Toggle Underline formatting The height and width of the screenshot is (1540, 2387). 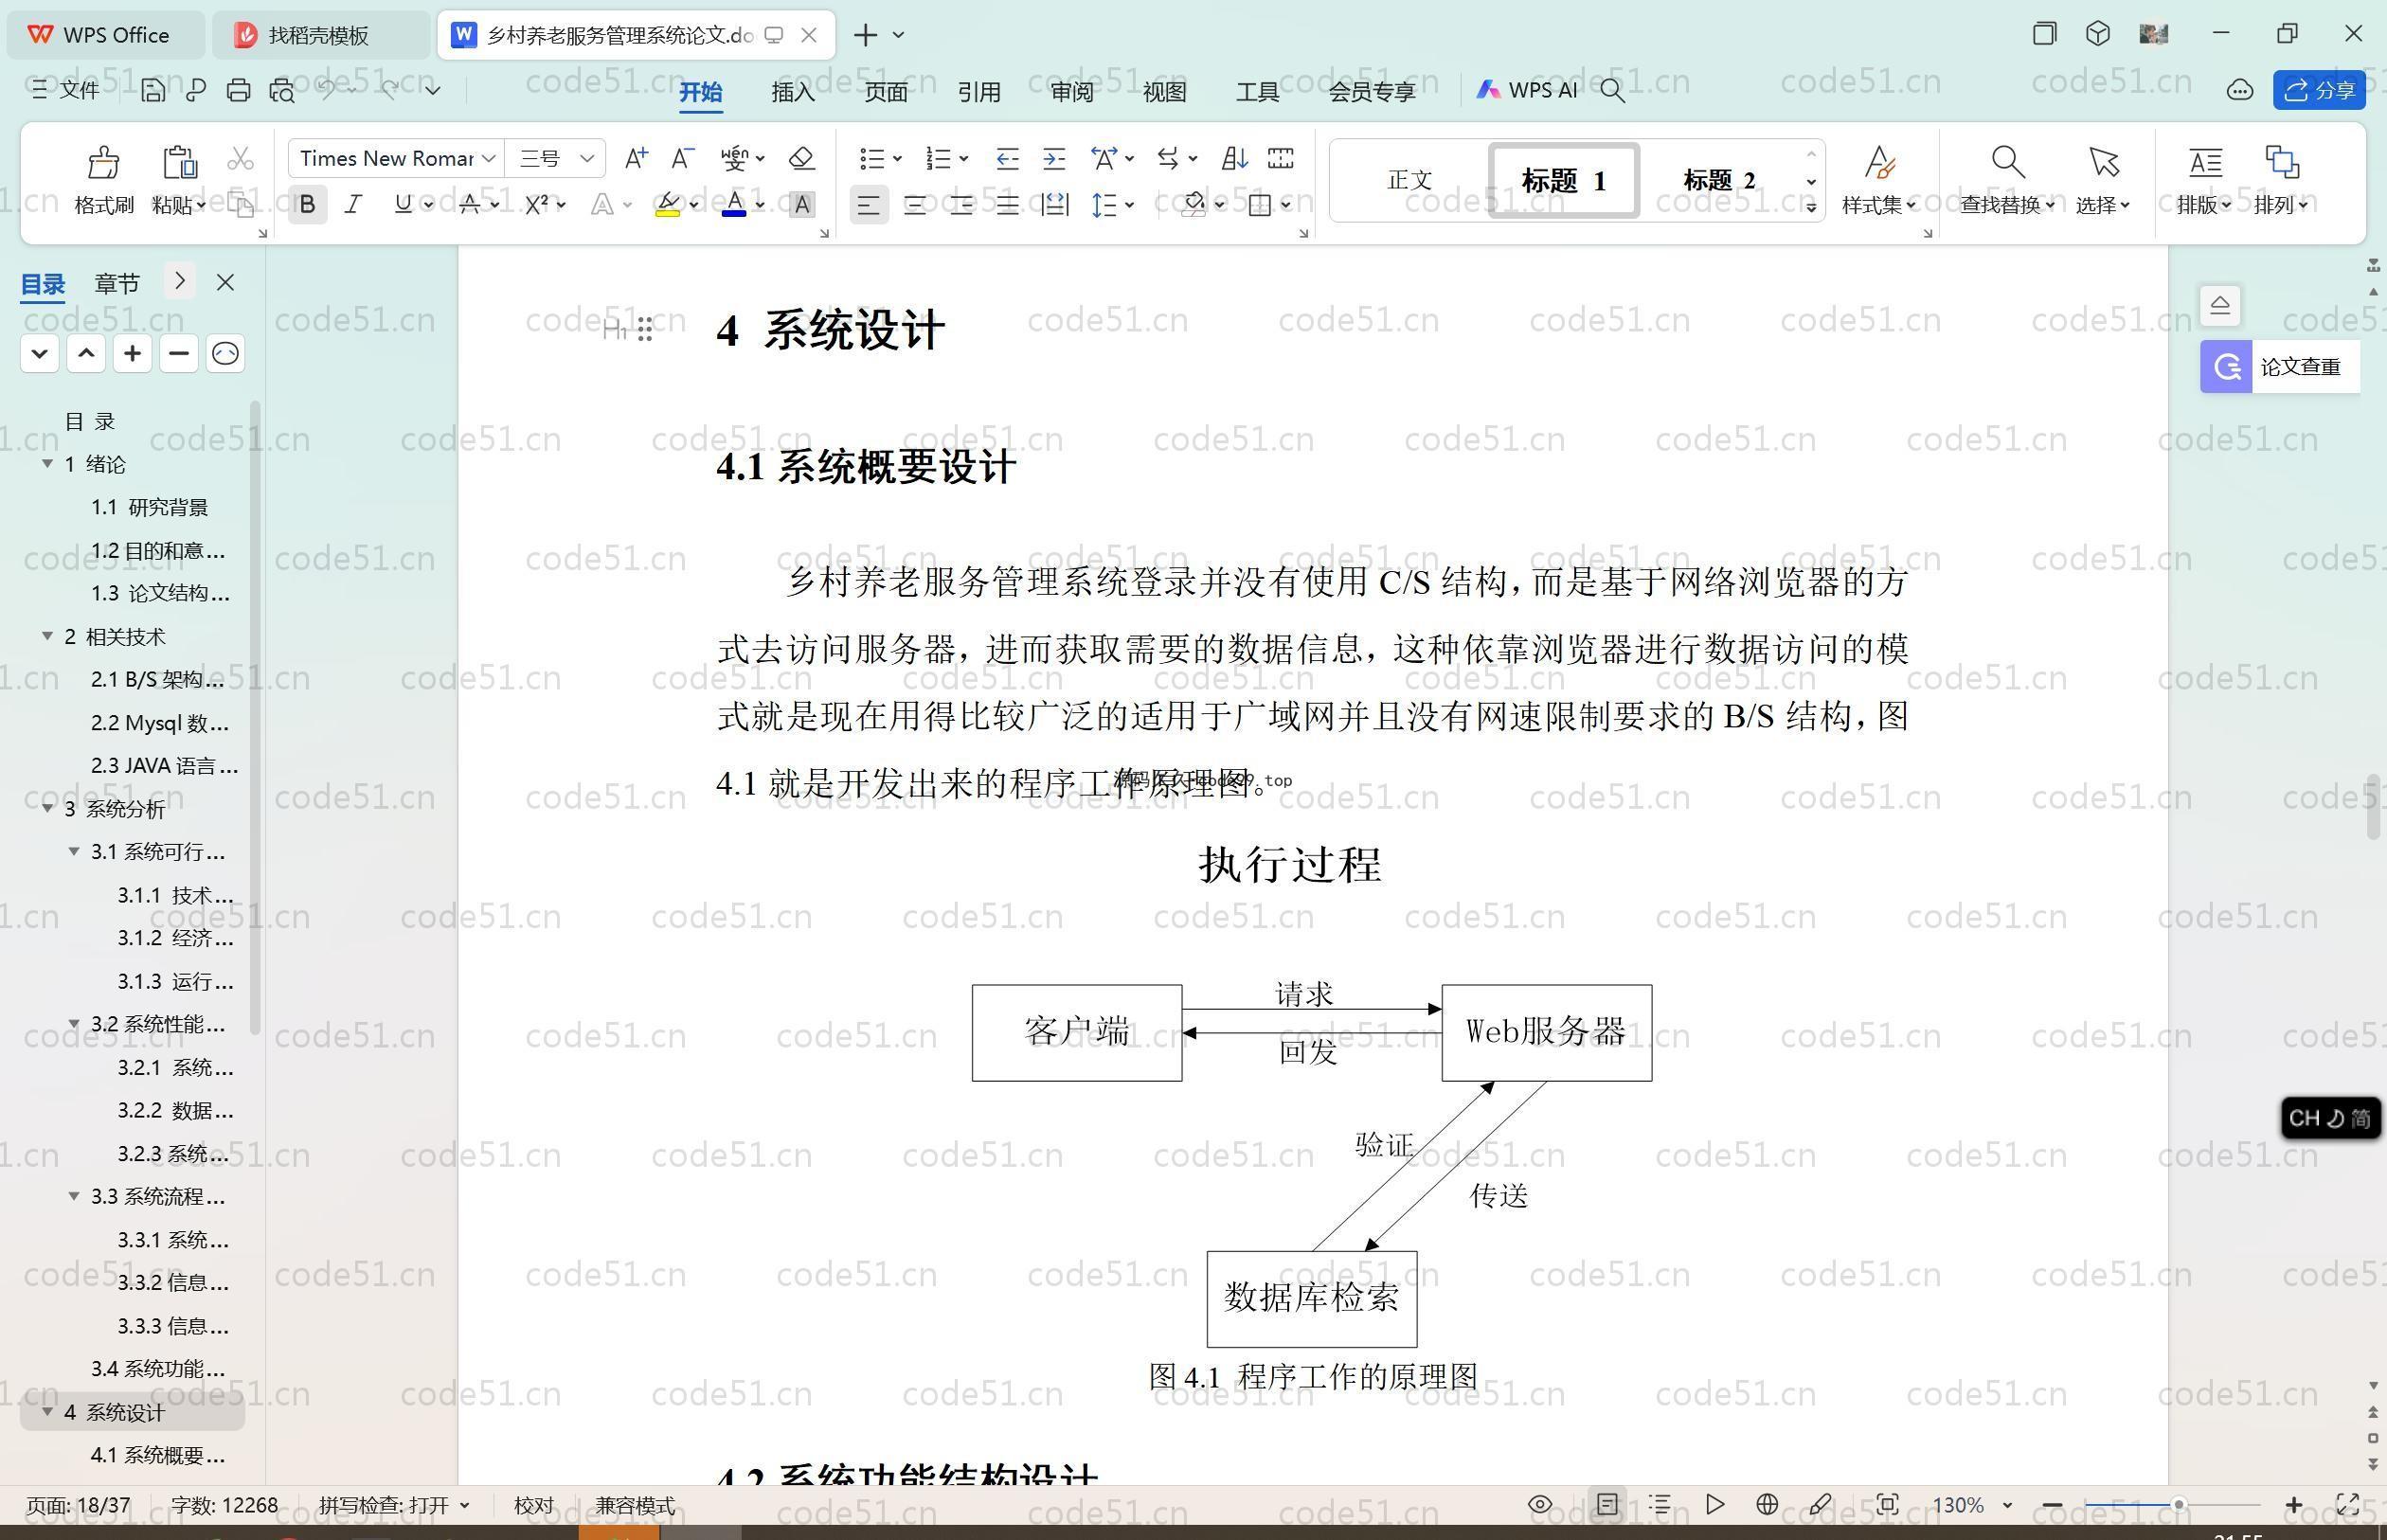403,205
